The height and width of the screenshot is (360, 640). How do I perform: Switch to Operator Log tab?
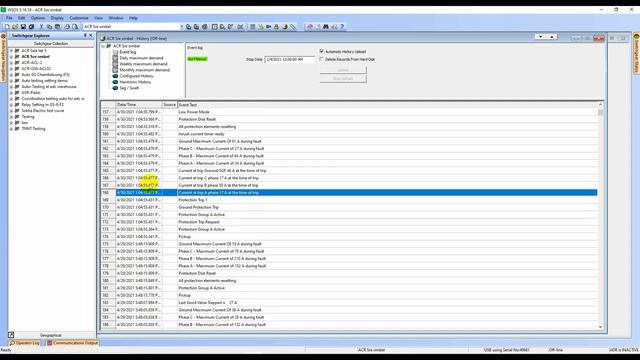[x=25, y=343]
